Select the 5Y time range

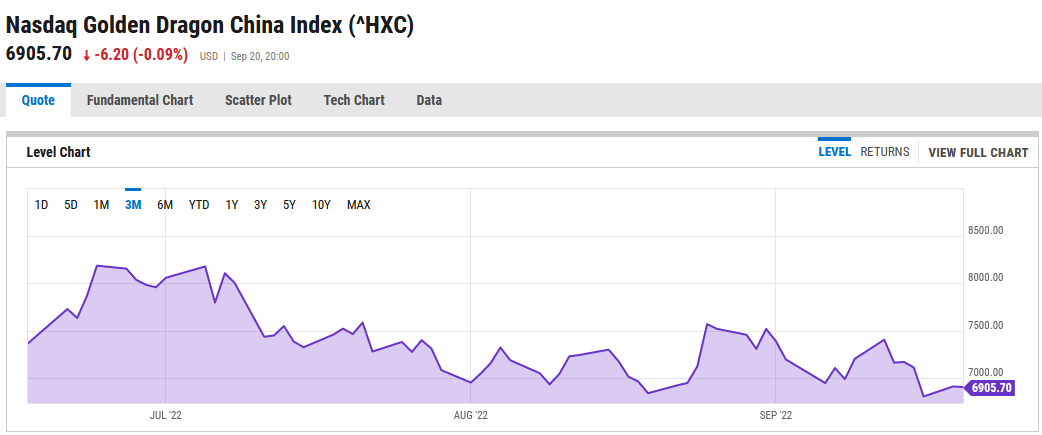[x=289, y=205]
